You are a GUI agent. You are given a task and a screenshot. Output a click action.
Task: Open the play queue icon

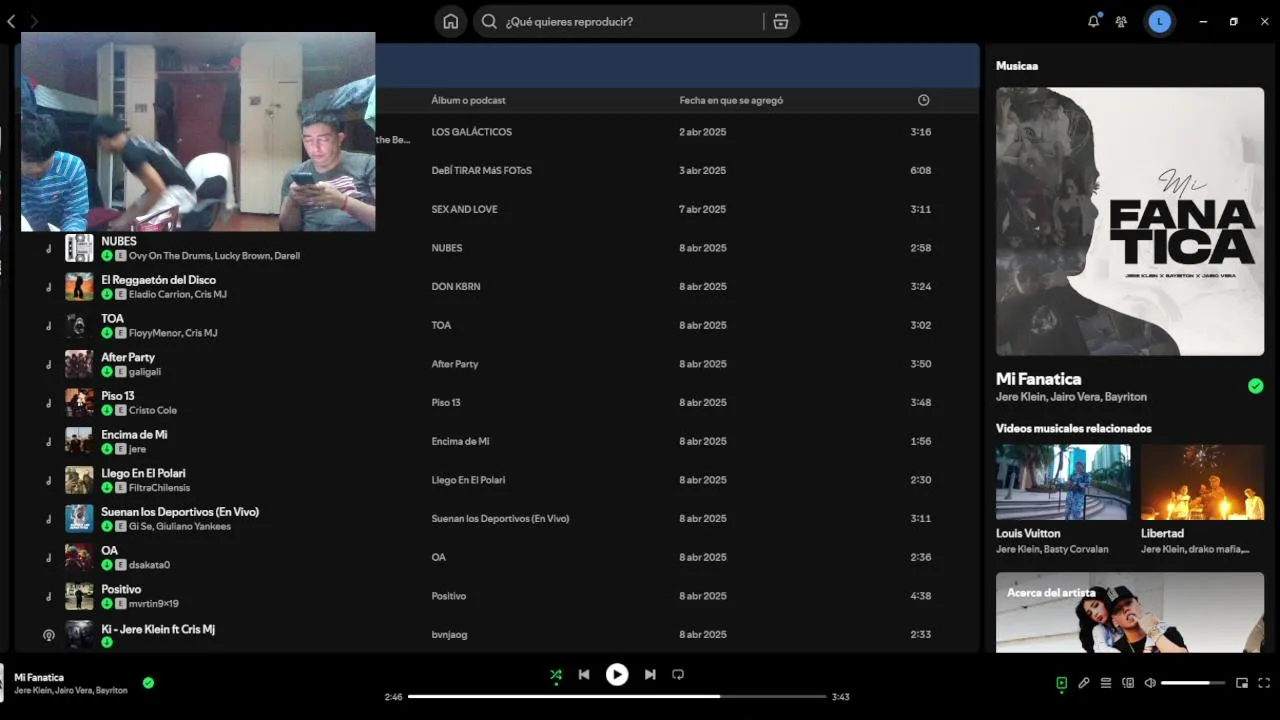(1106, 683)
